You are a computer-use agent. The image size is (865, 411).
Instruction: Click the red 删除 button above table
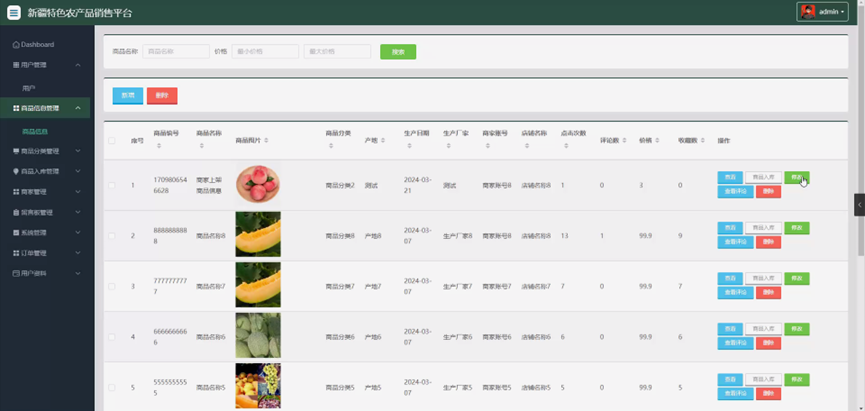tap(162, 95)
